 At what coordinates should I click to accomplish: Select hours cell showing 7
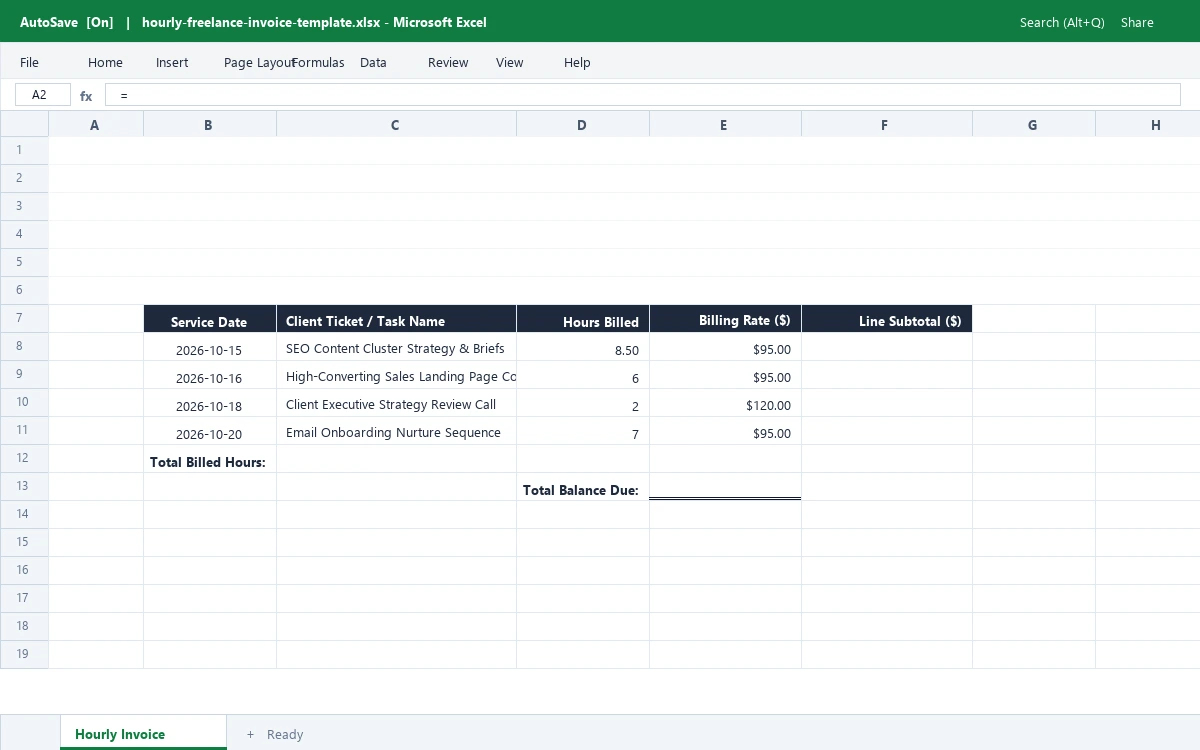point(583,431)
